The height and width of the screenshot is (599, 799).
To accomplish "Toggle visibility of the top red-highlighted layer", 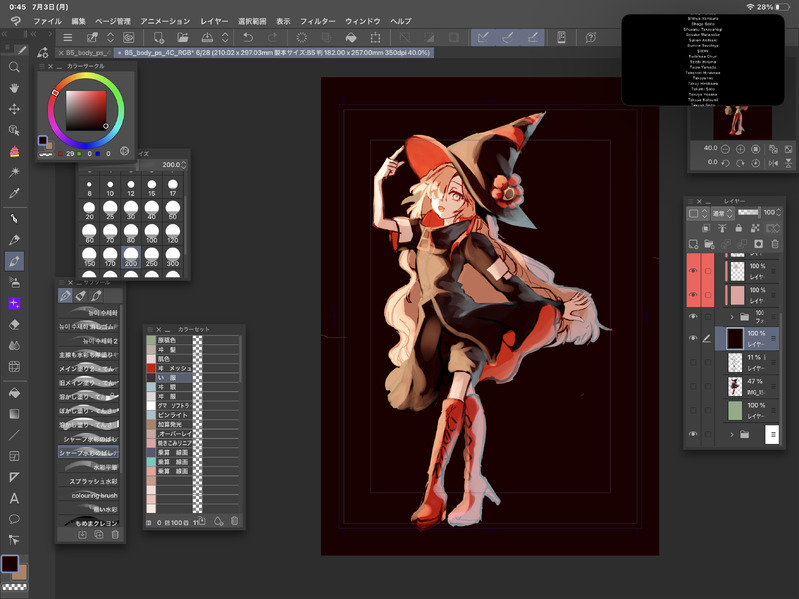I will [693, 271].
